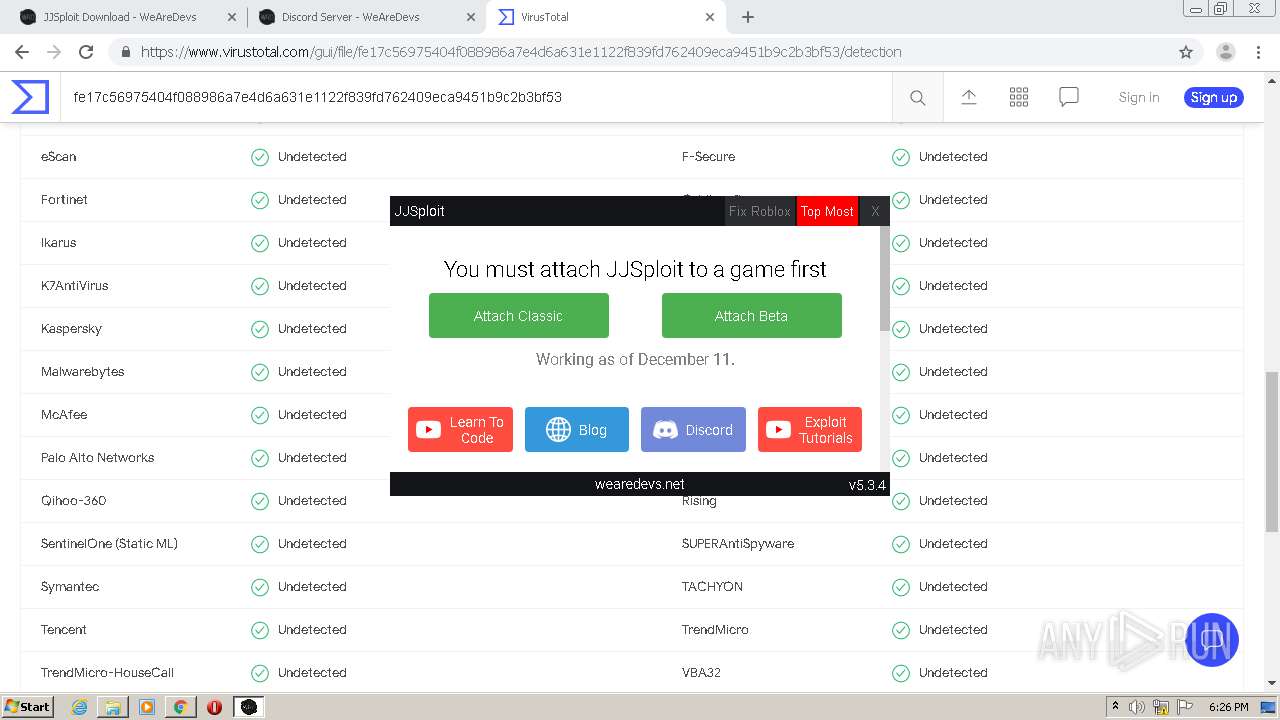Go forward in Chrome
This screenshot has height=720, width=1280.
point(54,52)
